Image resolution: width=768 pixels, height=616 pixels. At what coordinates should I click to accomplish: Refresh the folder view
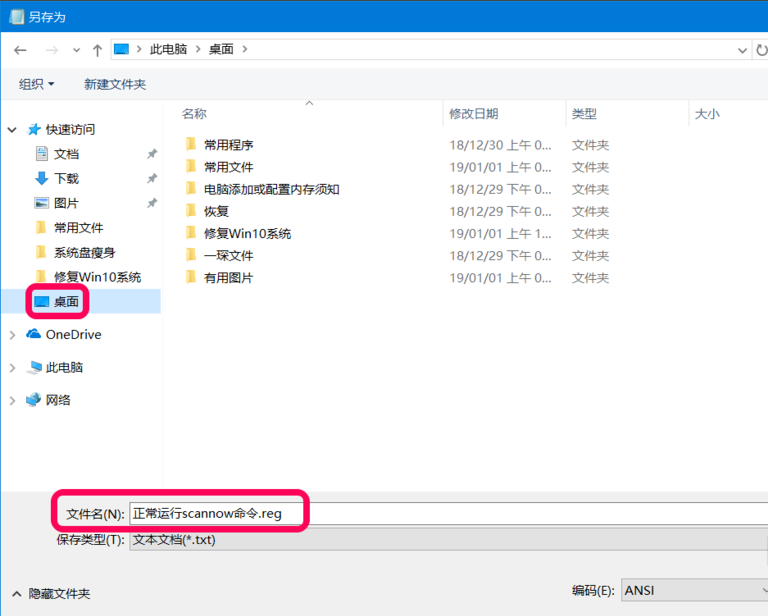point(762,50)
